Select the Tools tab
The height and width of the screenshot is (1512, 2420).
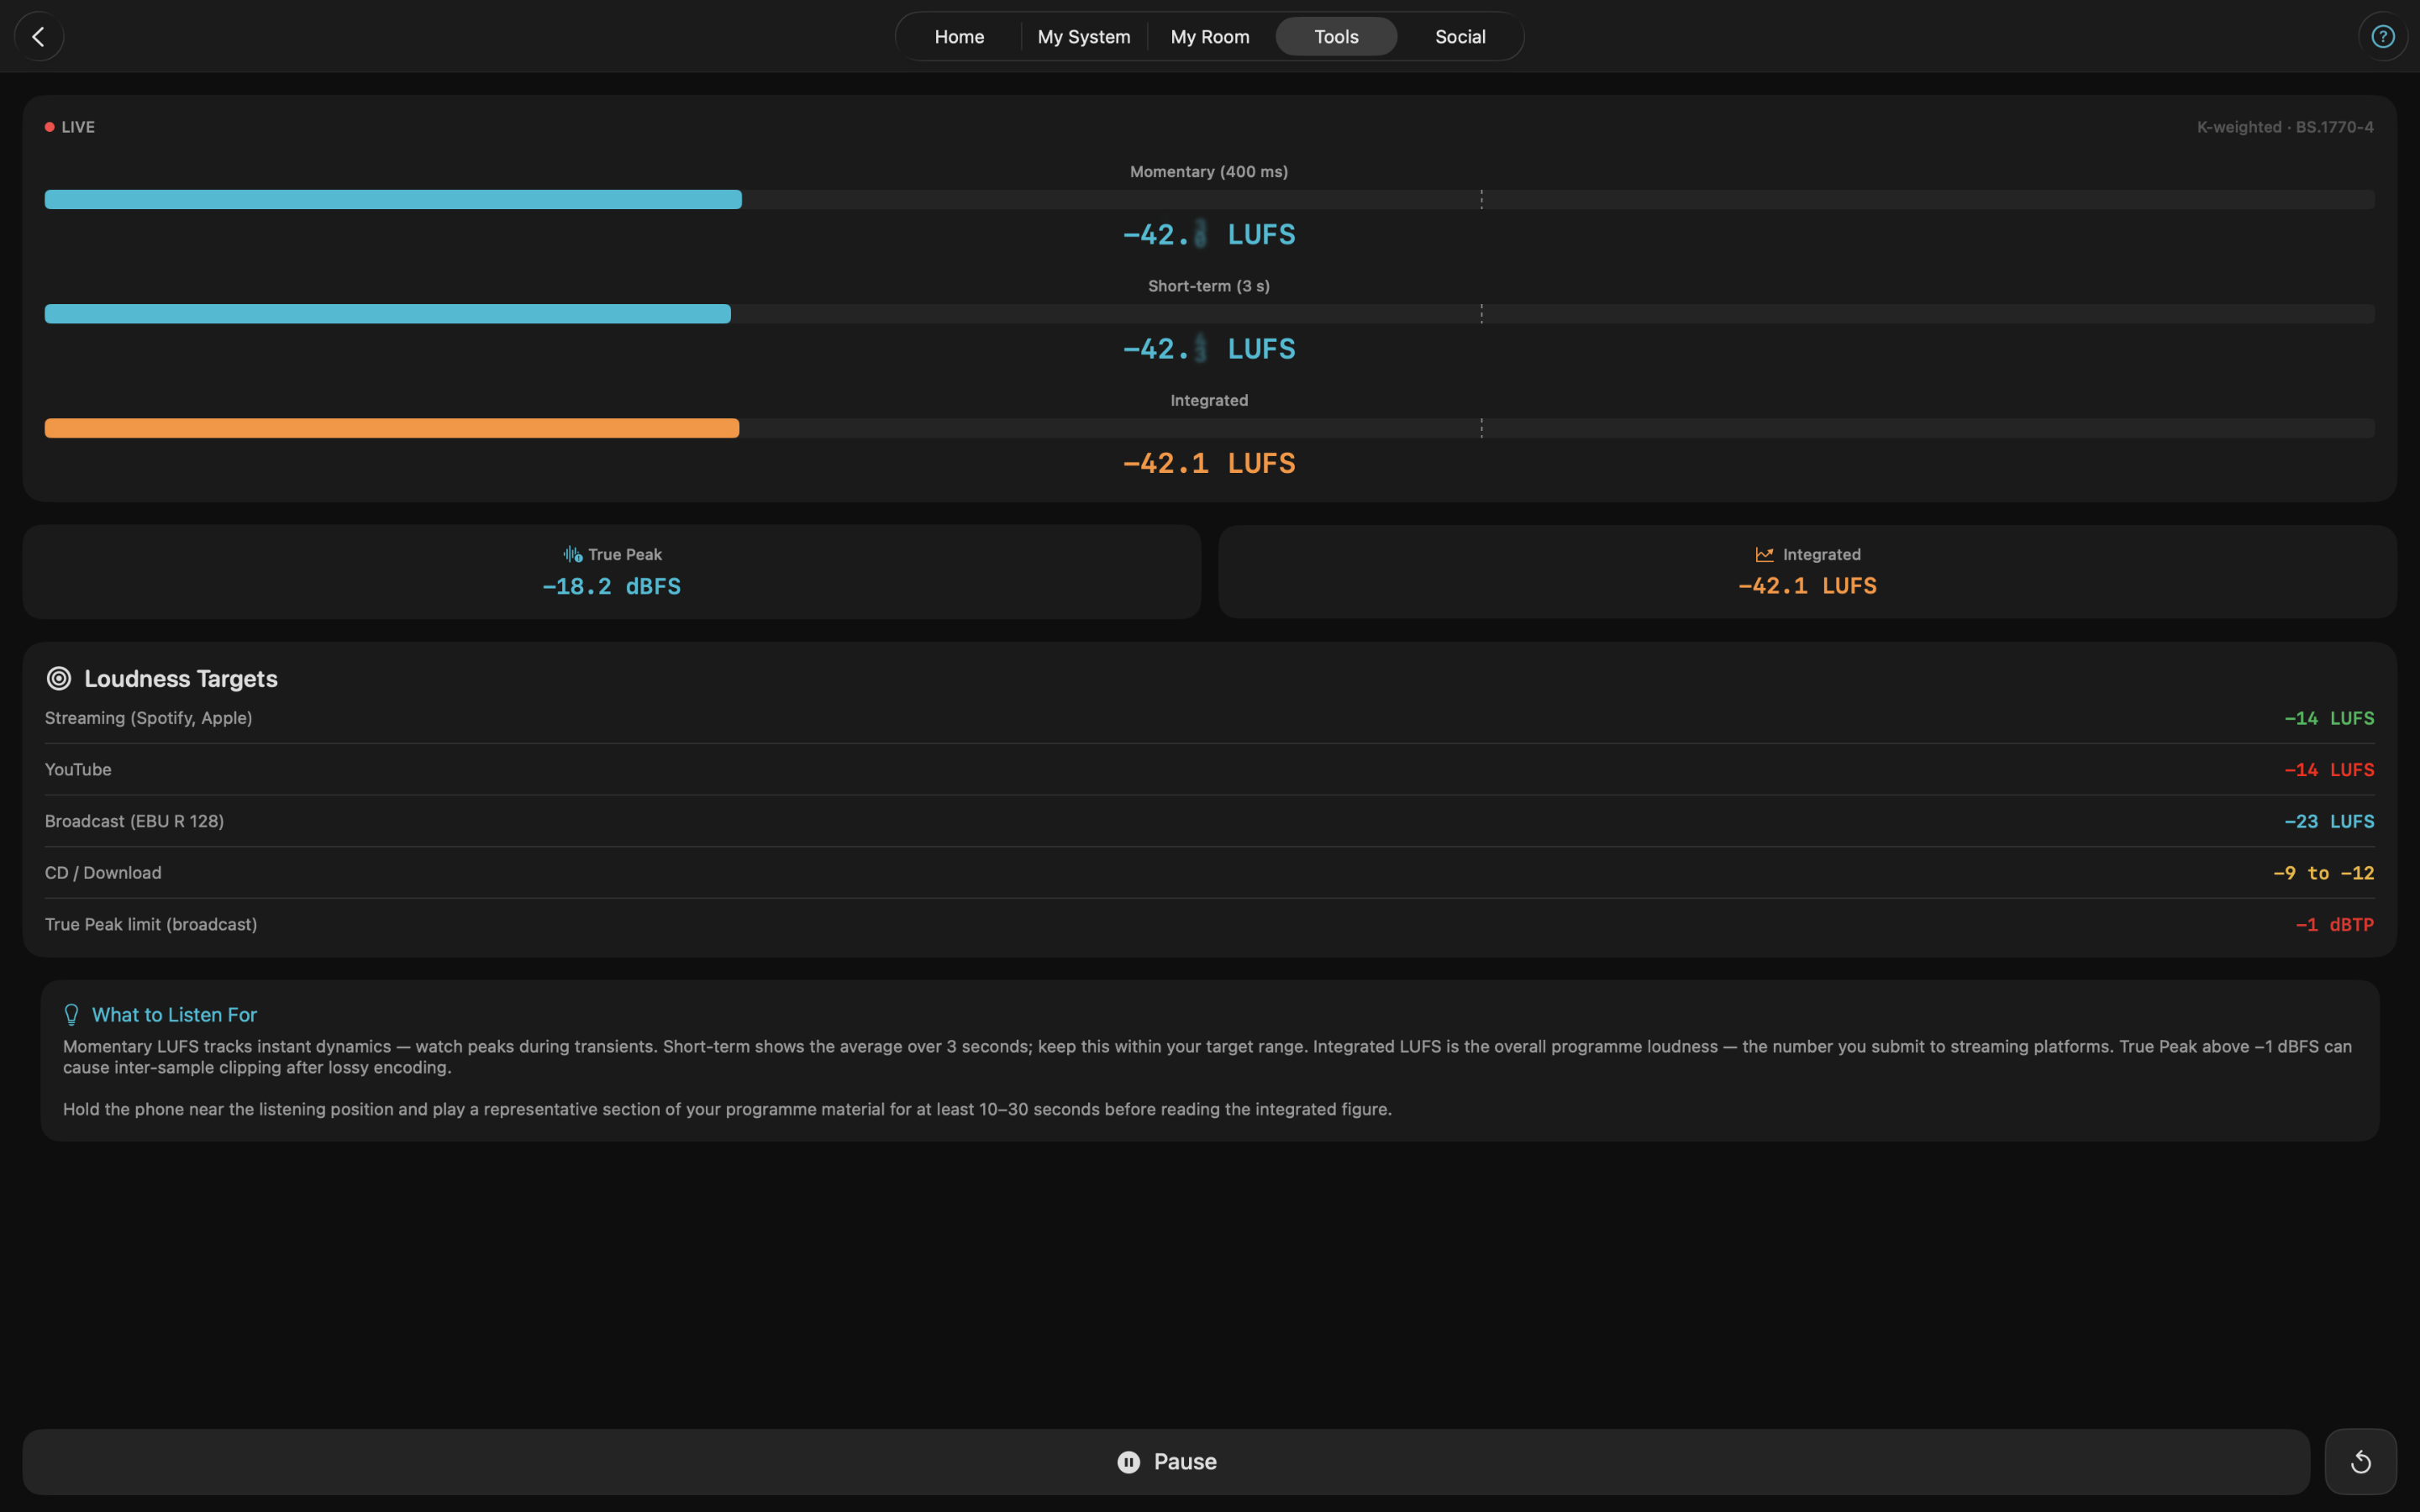pos(1336,37)
